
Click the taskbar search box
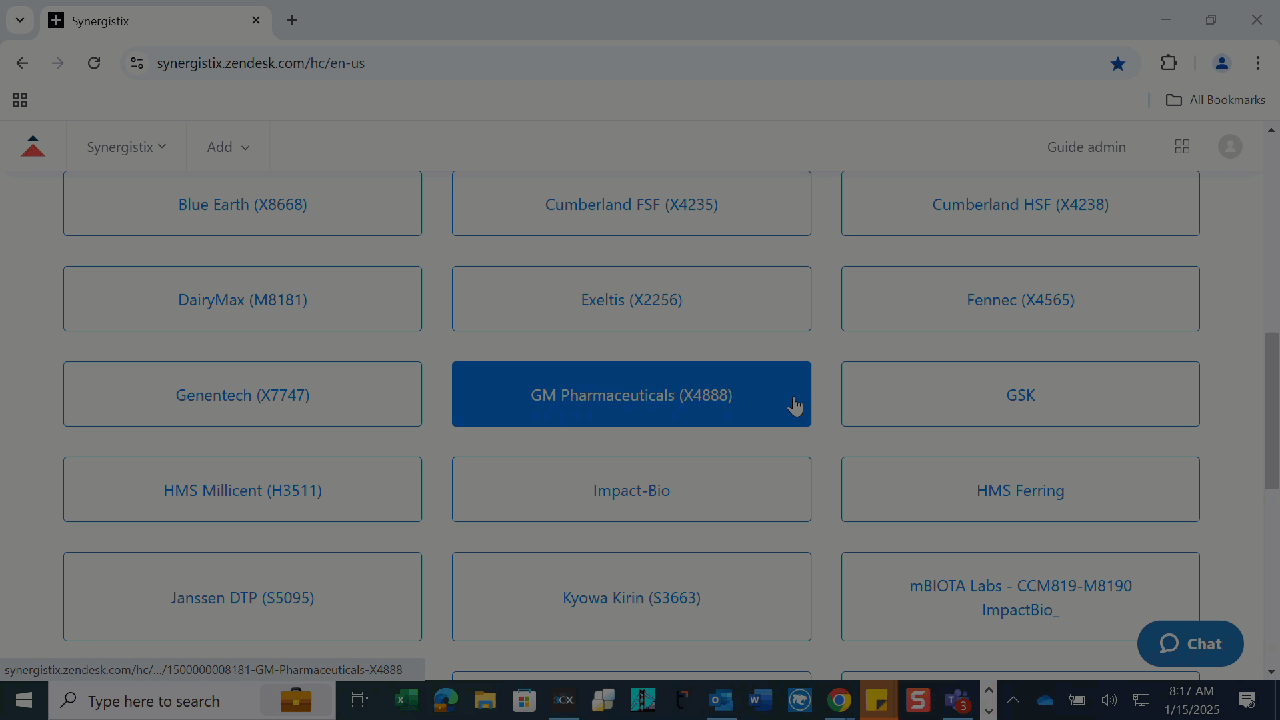(192, 700)
